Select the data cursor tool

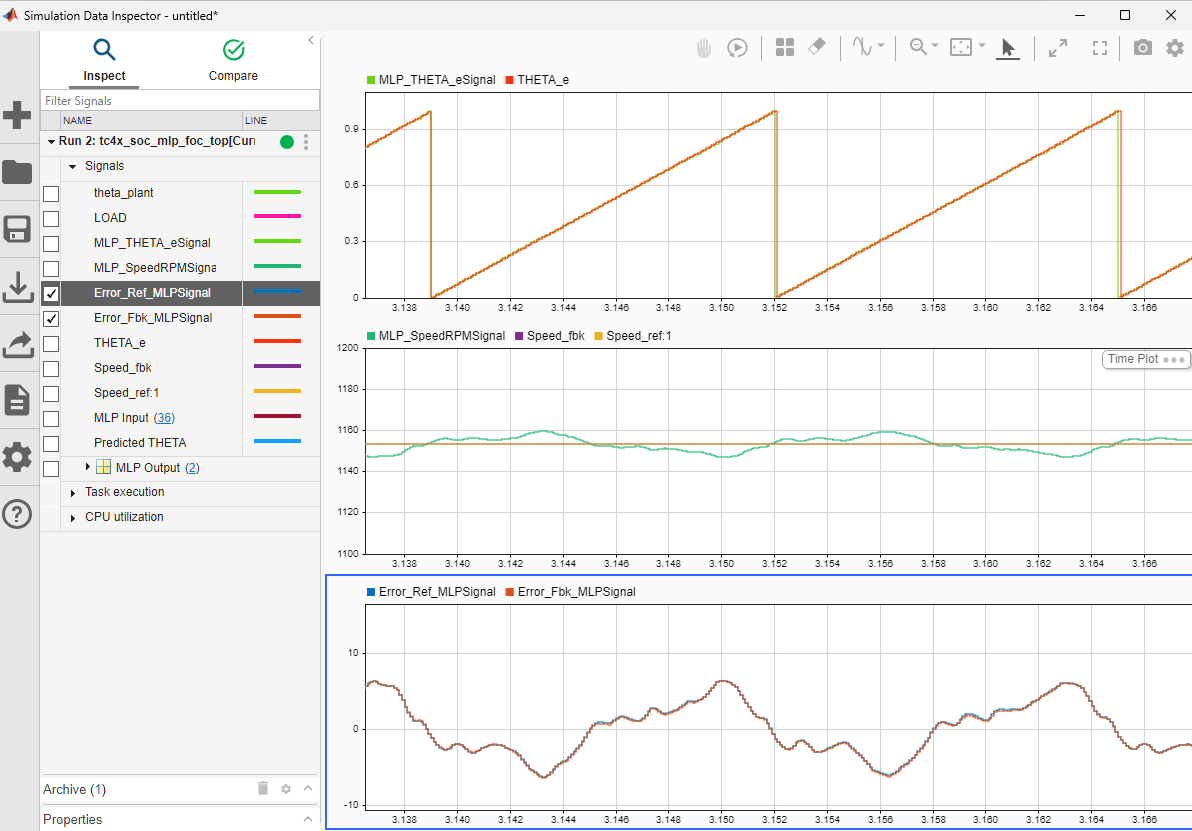[x=863, y=47]
